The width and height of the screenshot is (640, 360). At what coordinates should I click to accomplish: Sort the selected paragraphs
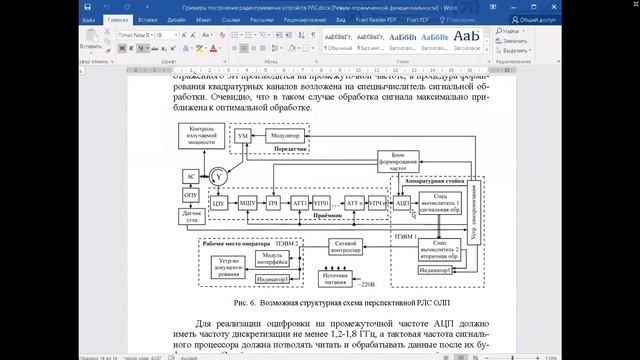[301, 36]
